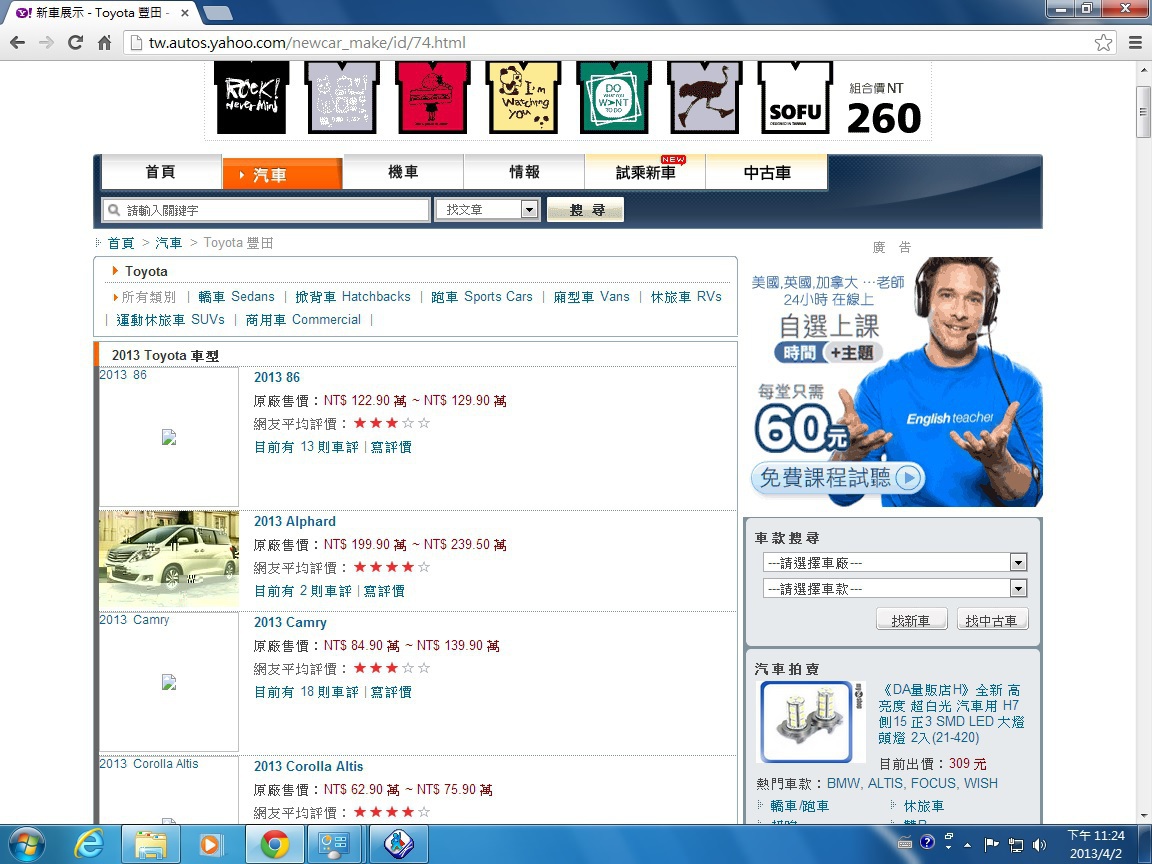Open the Action Center flag icon
The width and height of the screenshot is (1152, 864).
point(991,844)
